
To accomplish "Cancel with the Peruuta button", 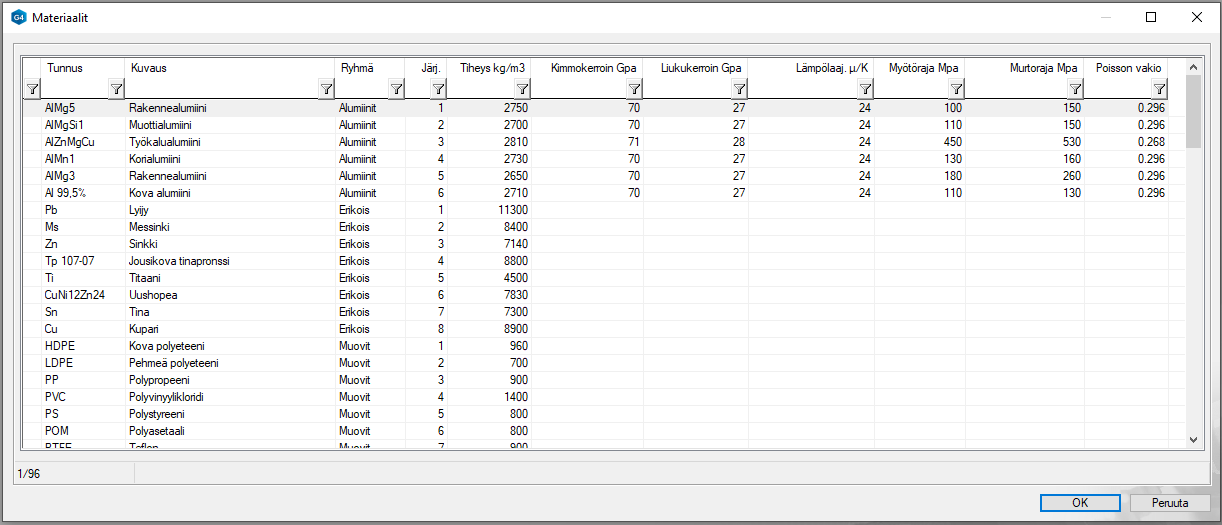I will point(1168,503).
